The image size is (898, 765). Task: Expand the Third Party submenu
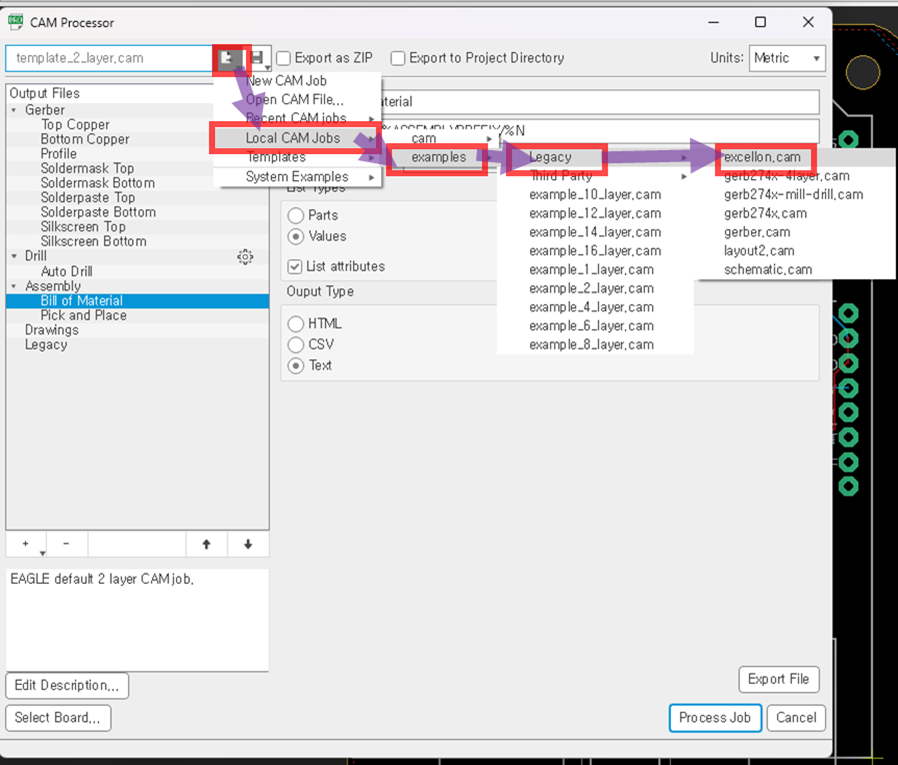point(596,176)
